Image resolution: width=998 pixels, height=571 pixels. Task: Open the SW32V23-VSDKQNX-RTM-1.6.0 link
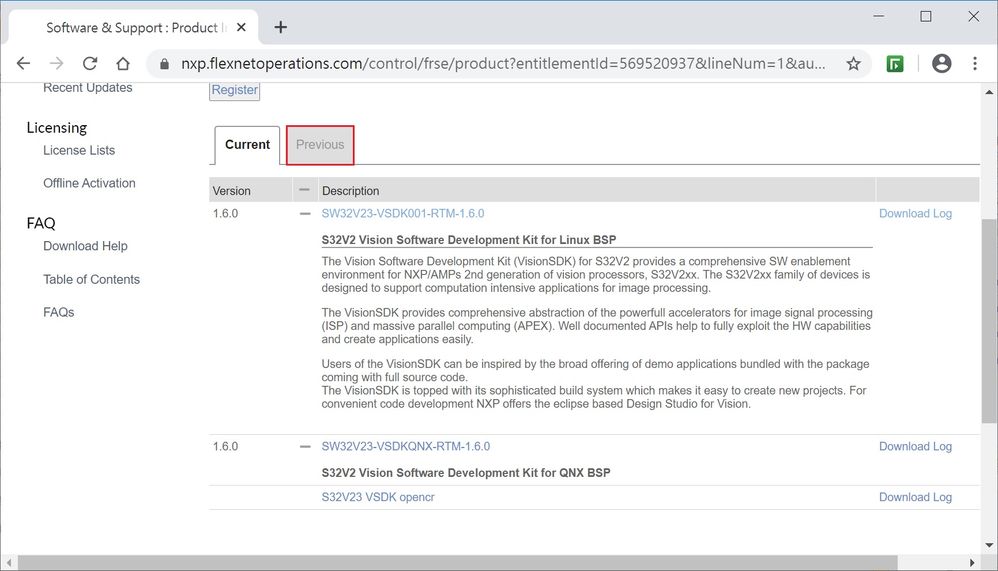coord(405,446)
